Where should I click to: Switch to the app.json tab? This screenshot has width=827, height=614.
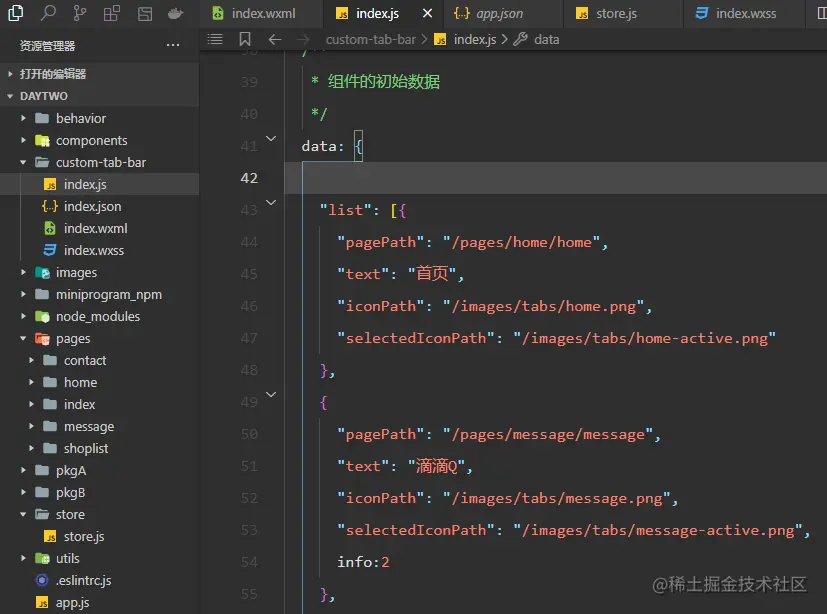coord(498,14)
